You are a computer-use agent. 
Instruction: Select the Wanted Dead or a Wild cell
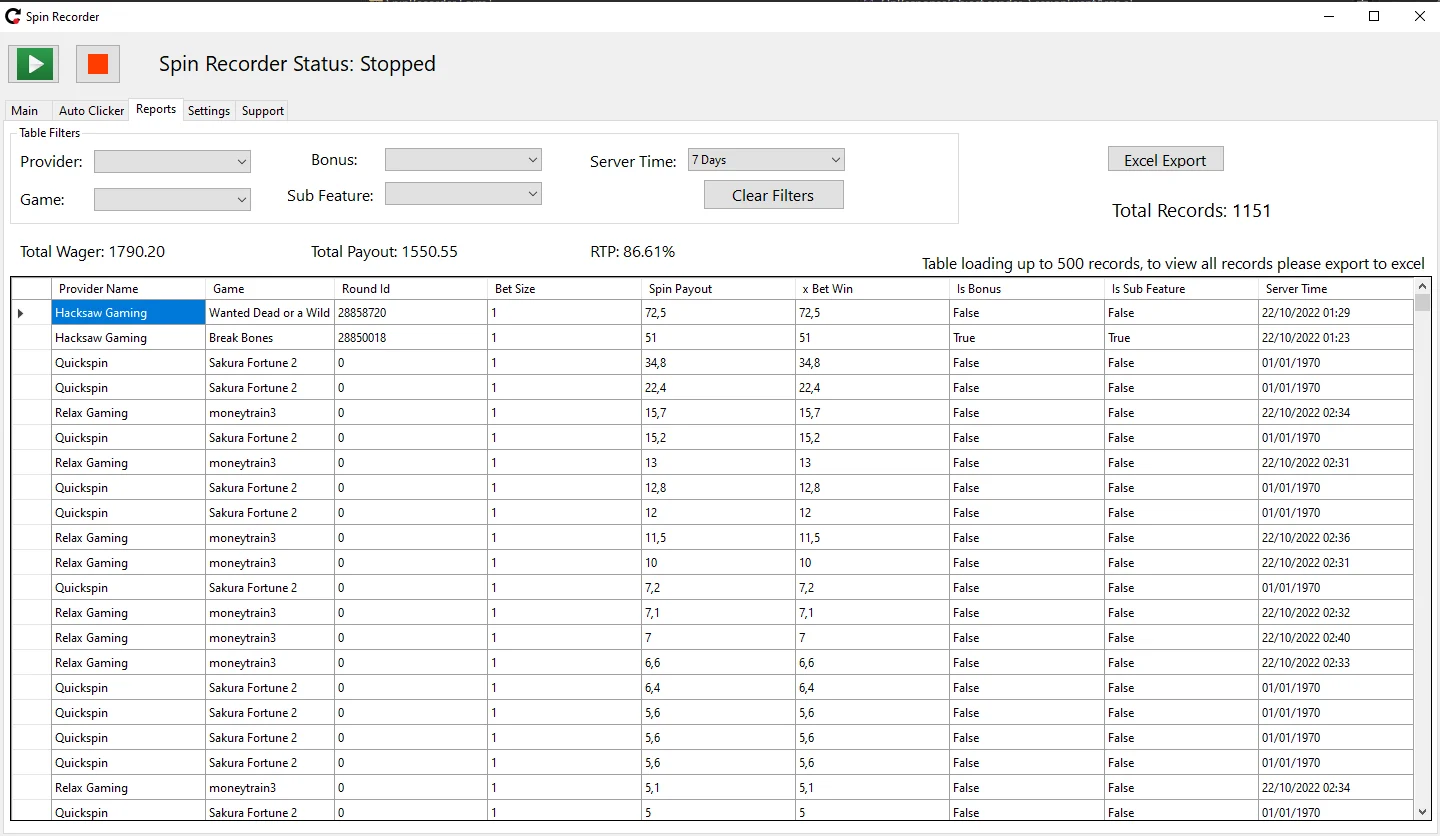click(270, 313)
